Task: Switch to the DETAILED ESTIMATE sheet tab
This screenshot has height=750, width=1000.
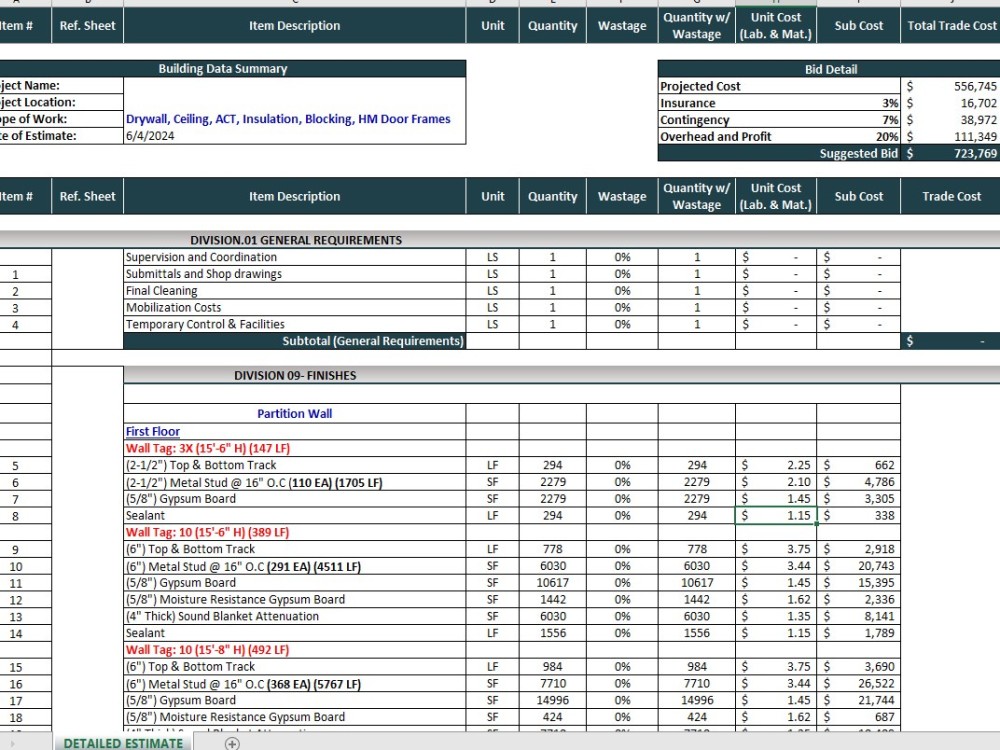Action: 122,744
